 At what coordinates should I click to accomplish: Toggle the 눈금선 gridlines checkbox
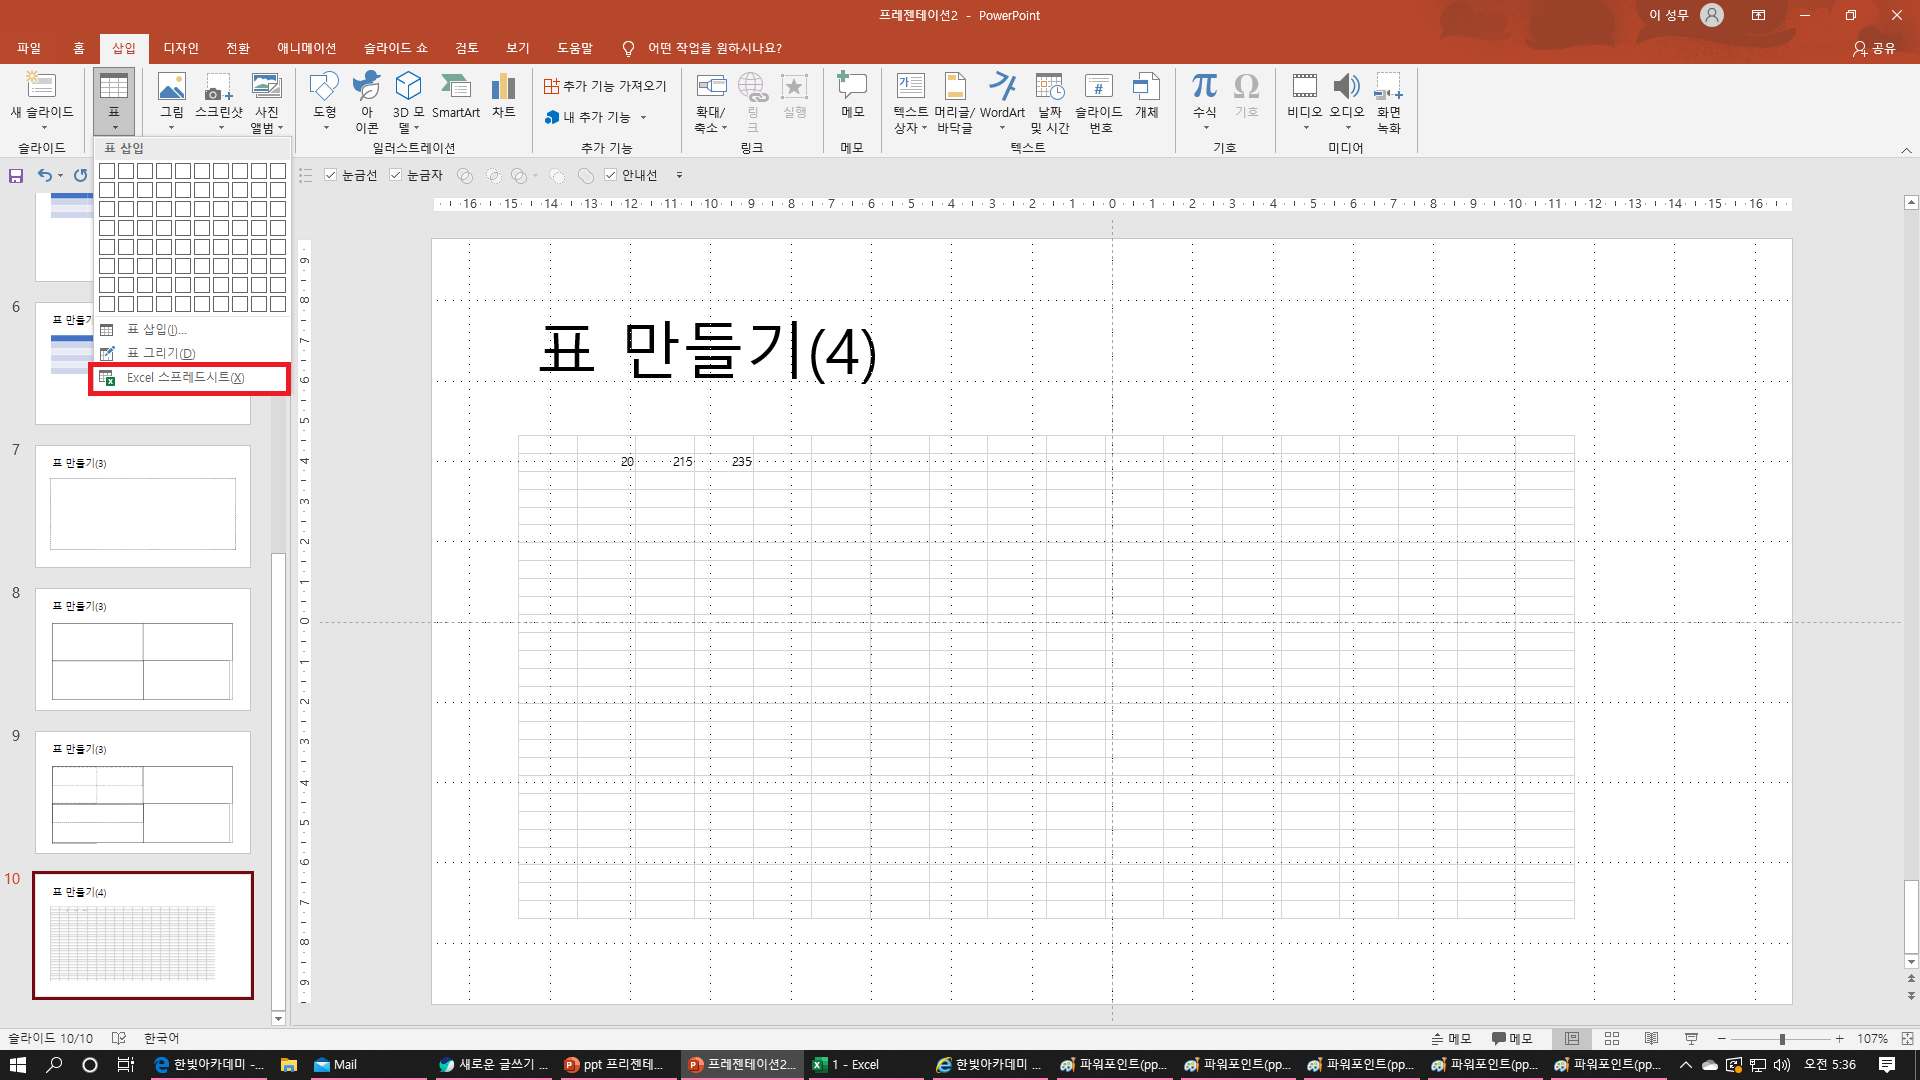[331, 175]
